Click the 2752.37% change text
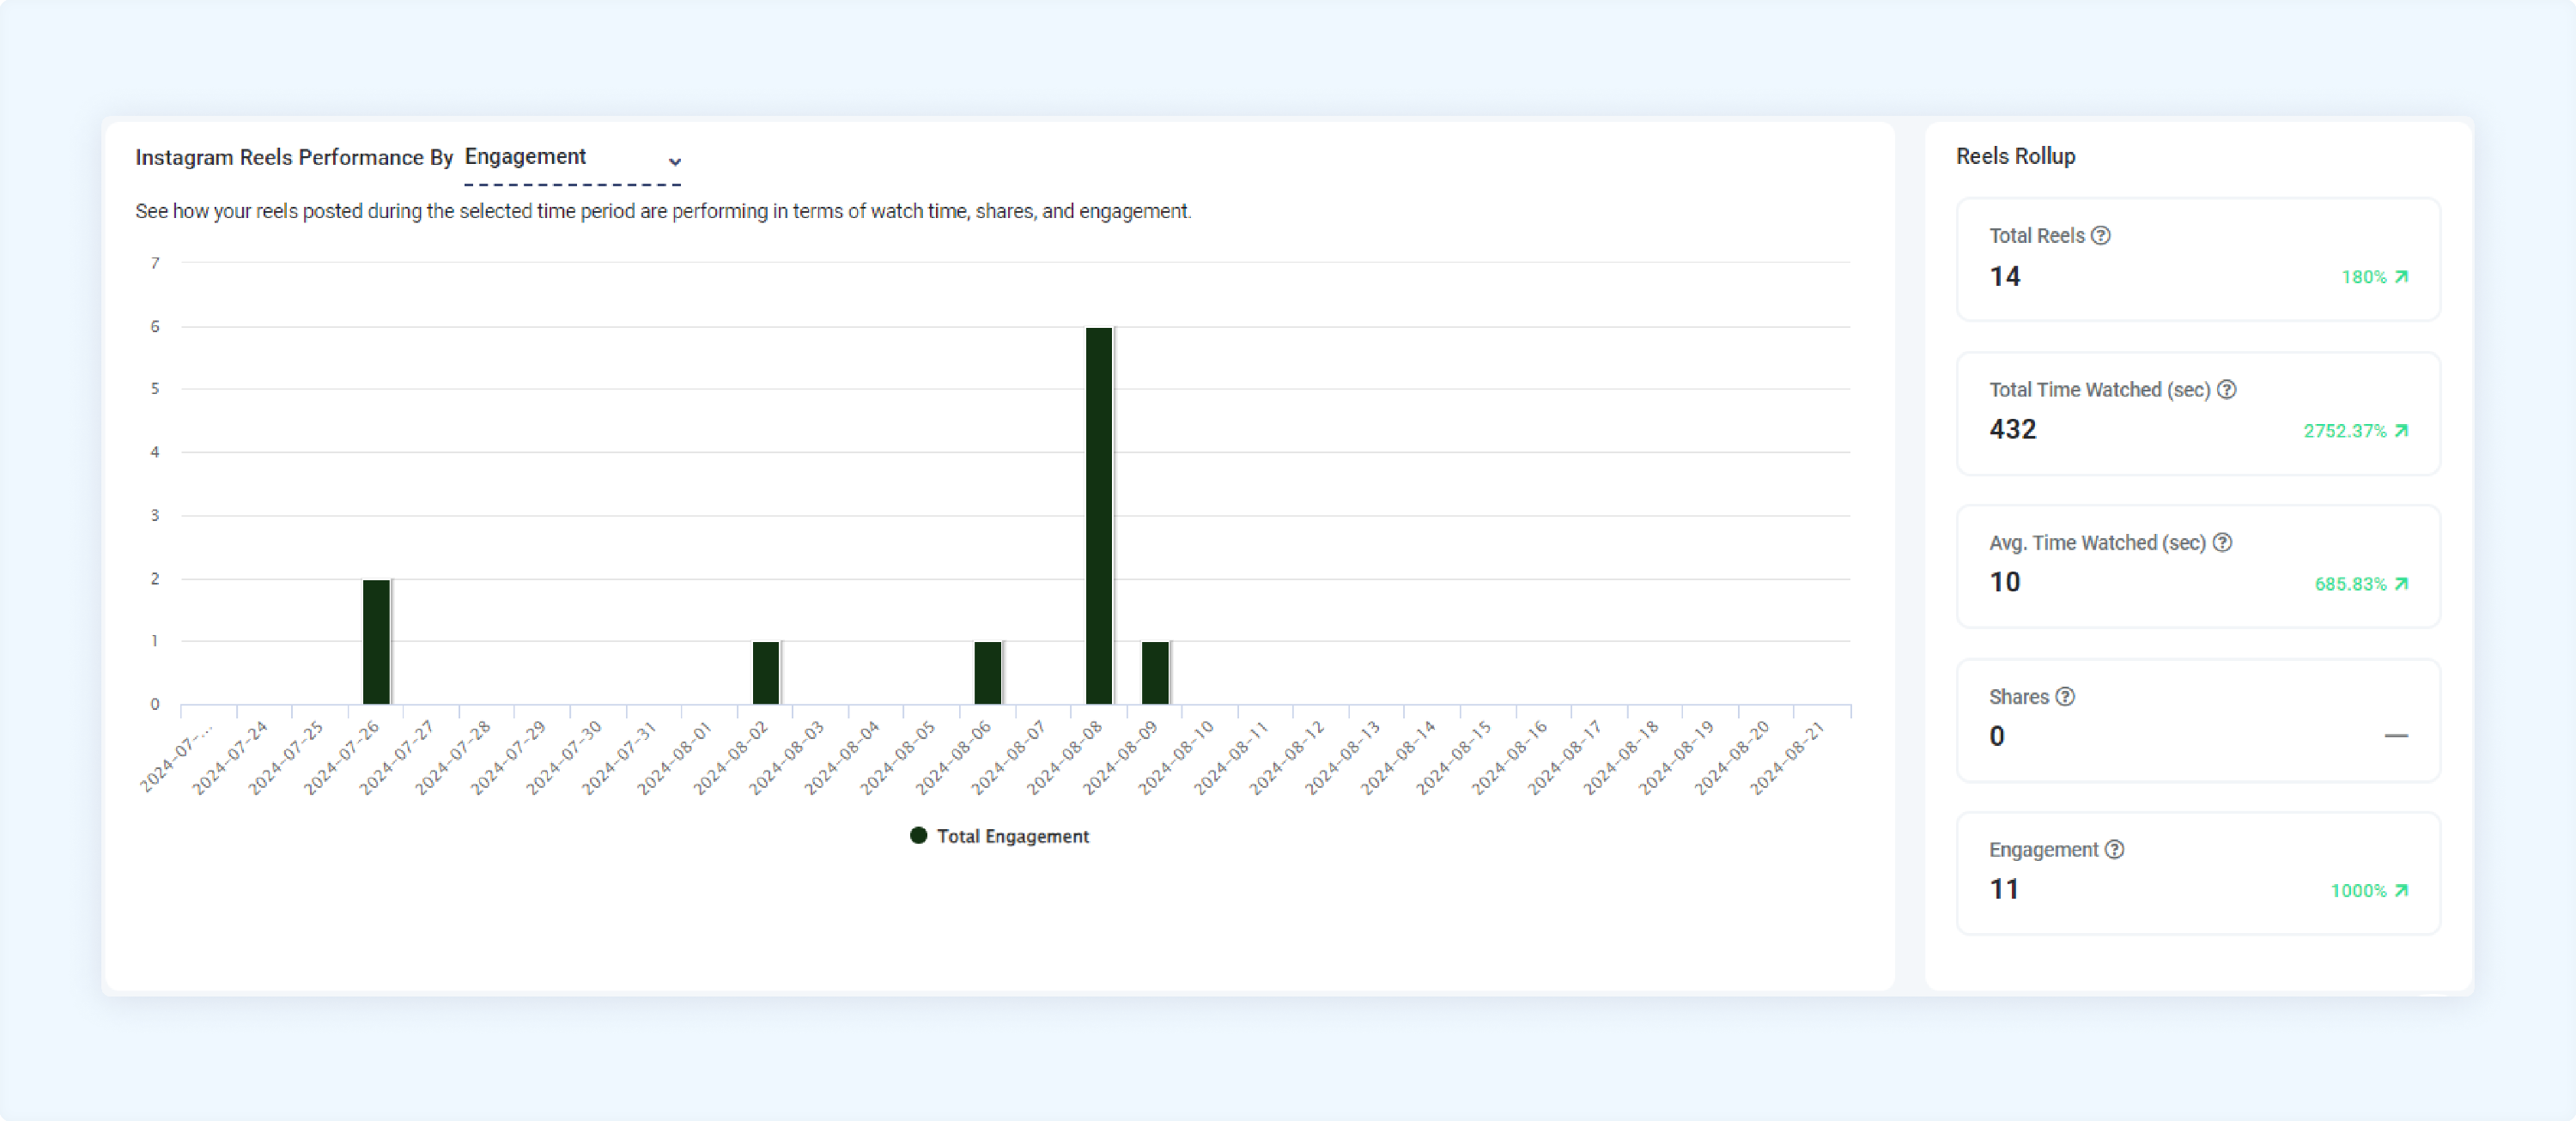2576x1121 pixels. pyautogui.click(x=2345, y=431)
